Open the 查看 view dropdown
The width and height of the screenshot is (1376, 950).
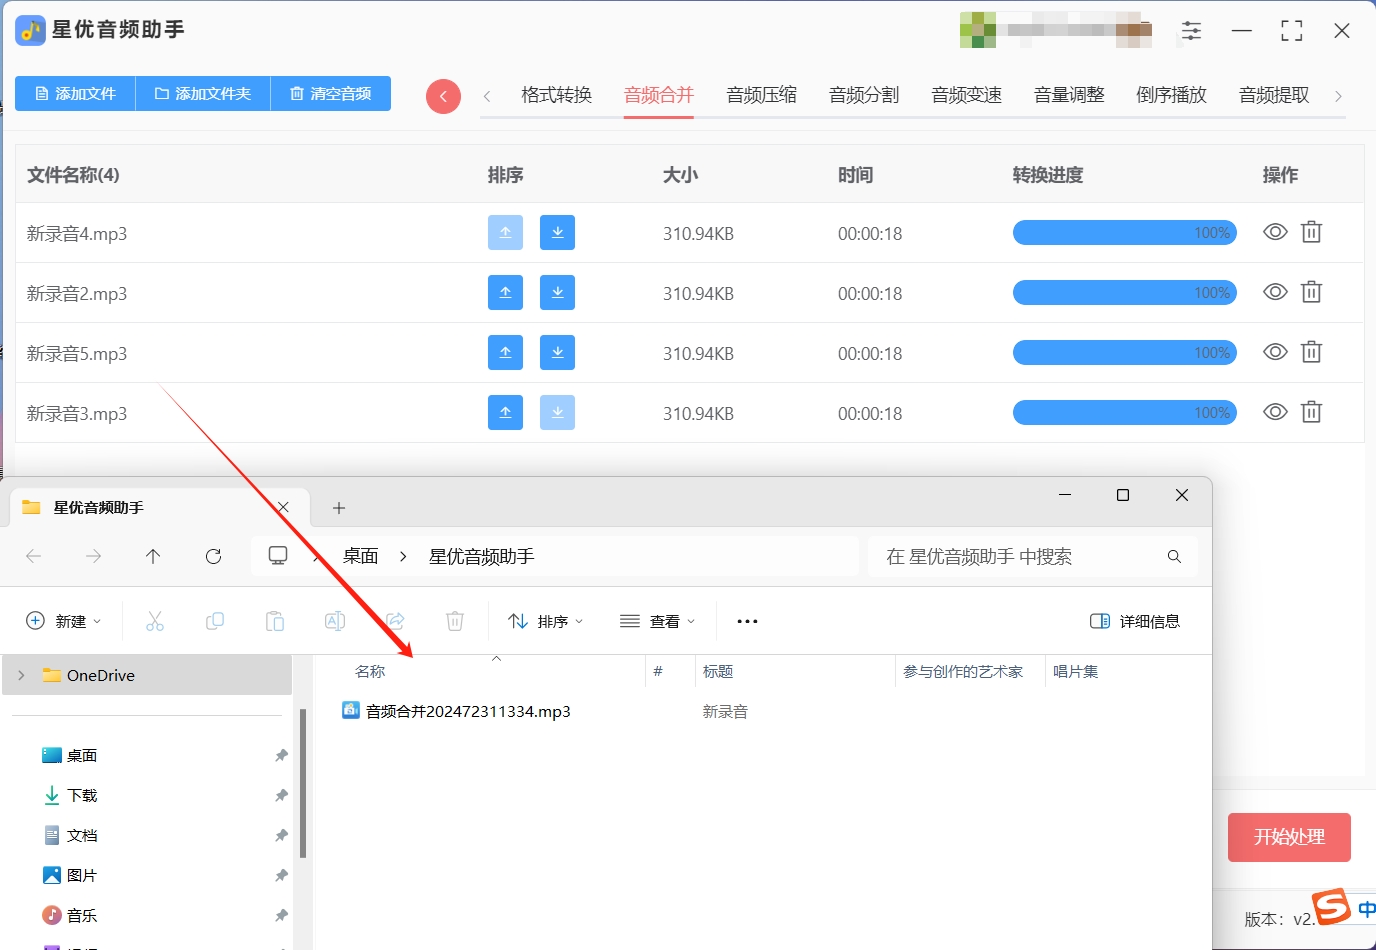coord(657,621)
